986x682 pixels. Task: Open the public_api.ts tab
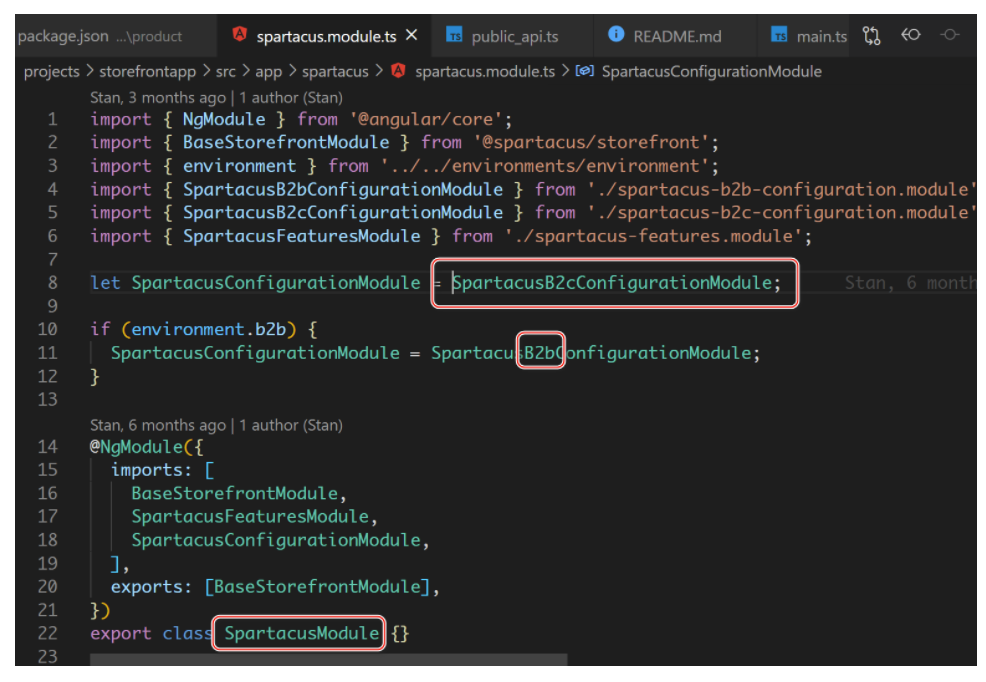515,36
